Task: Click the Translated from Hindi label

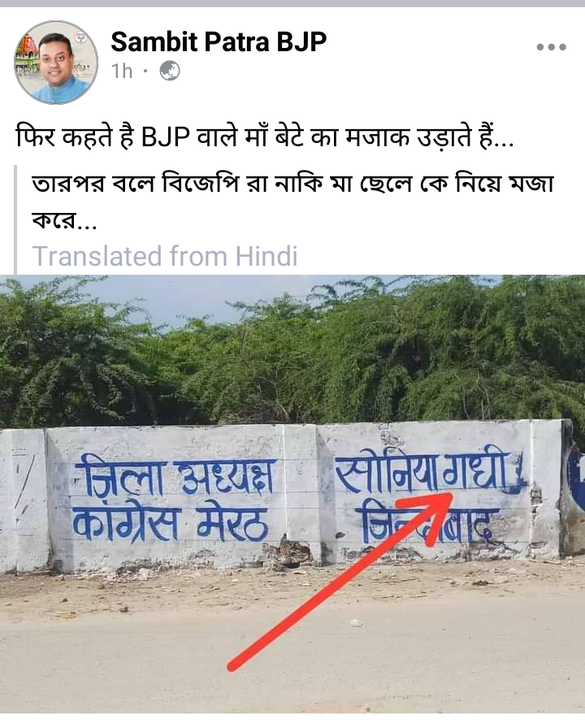Action: 165,256
